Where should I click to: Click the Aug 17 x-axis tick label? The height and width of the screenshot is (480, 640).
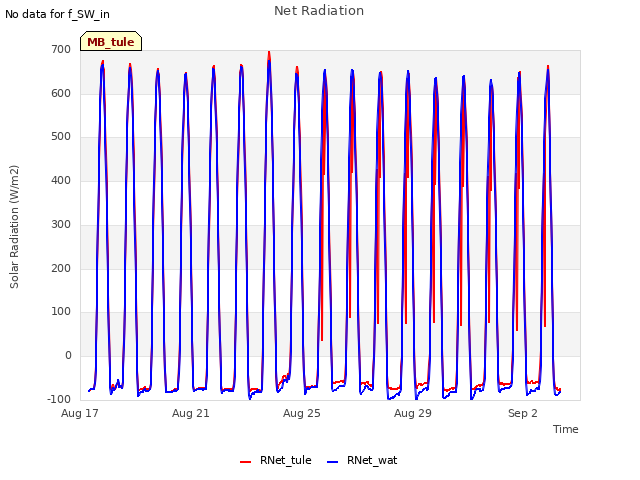tap(80, 413)
